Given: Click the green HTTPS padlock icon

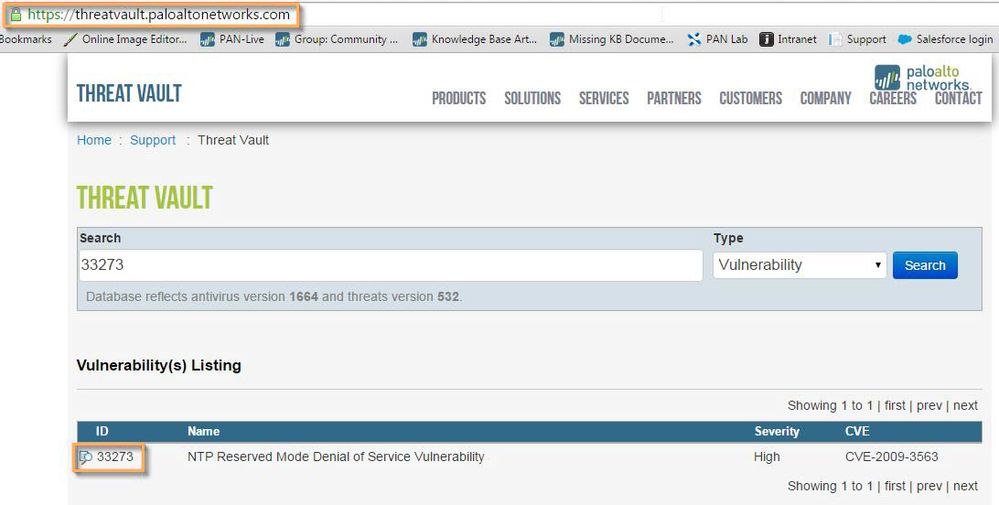Looking at the screenshot, I should point(16,15).
